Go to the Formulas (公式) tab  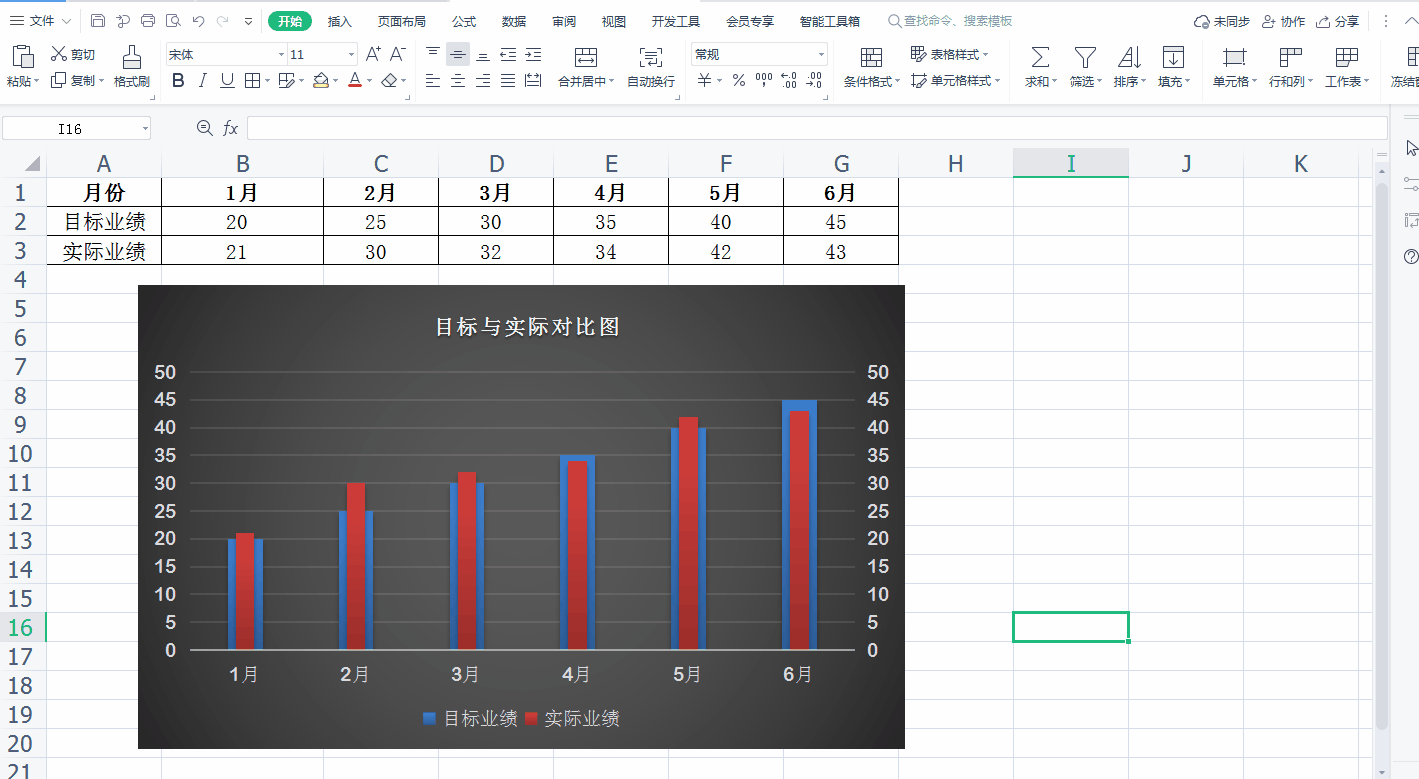[464, 21]
